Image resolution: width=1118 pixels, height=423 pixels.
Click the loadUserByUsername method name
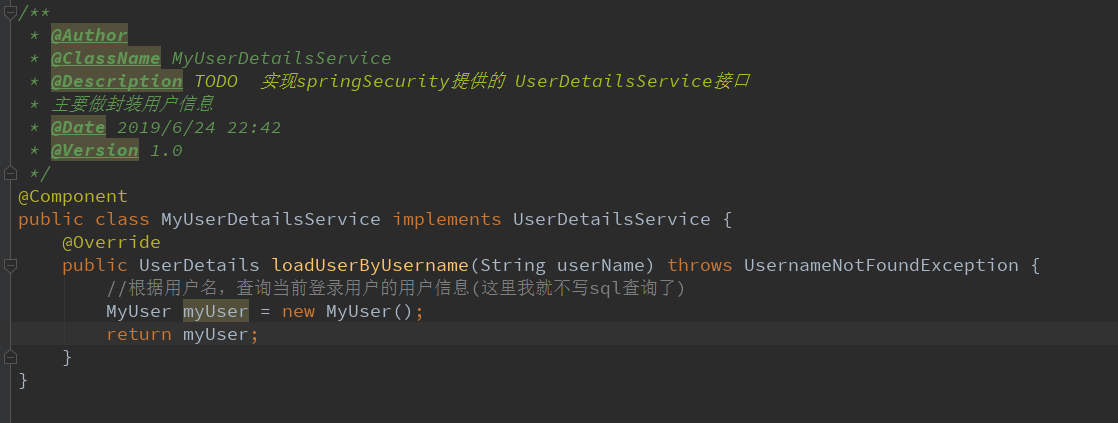pyautogui.click(x=370, y=265)
